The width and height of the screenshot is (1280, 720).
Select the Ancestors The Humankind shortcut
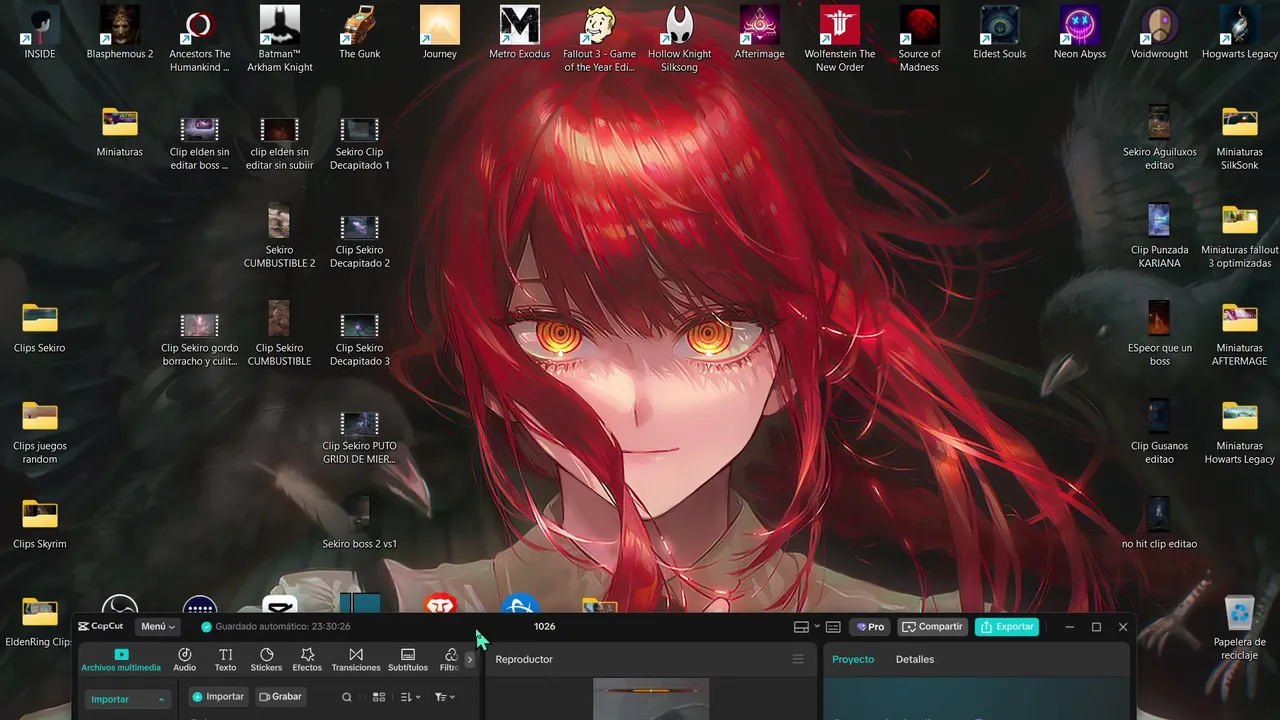coord(200,39)
